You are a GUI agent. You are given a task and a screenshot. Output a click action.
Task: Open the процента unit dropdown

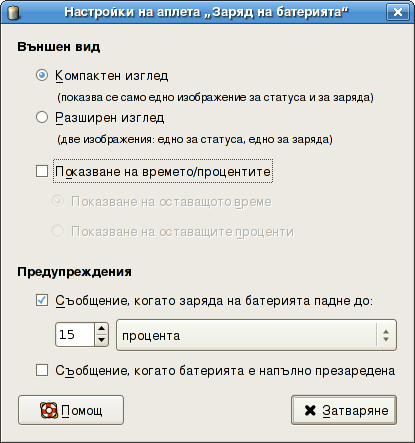(x=256, y=335)
